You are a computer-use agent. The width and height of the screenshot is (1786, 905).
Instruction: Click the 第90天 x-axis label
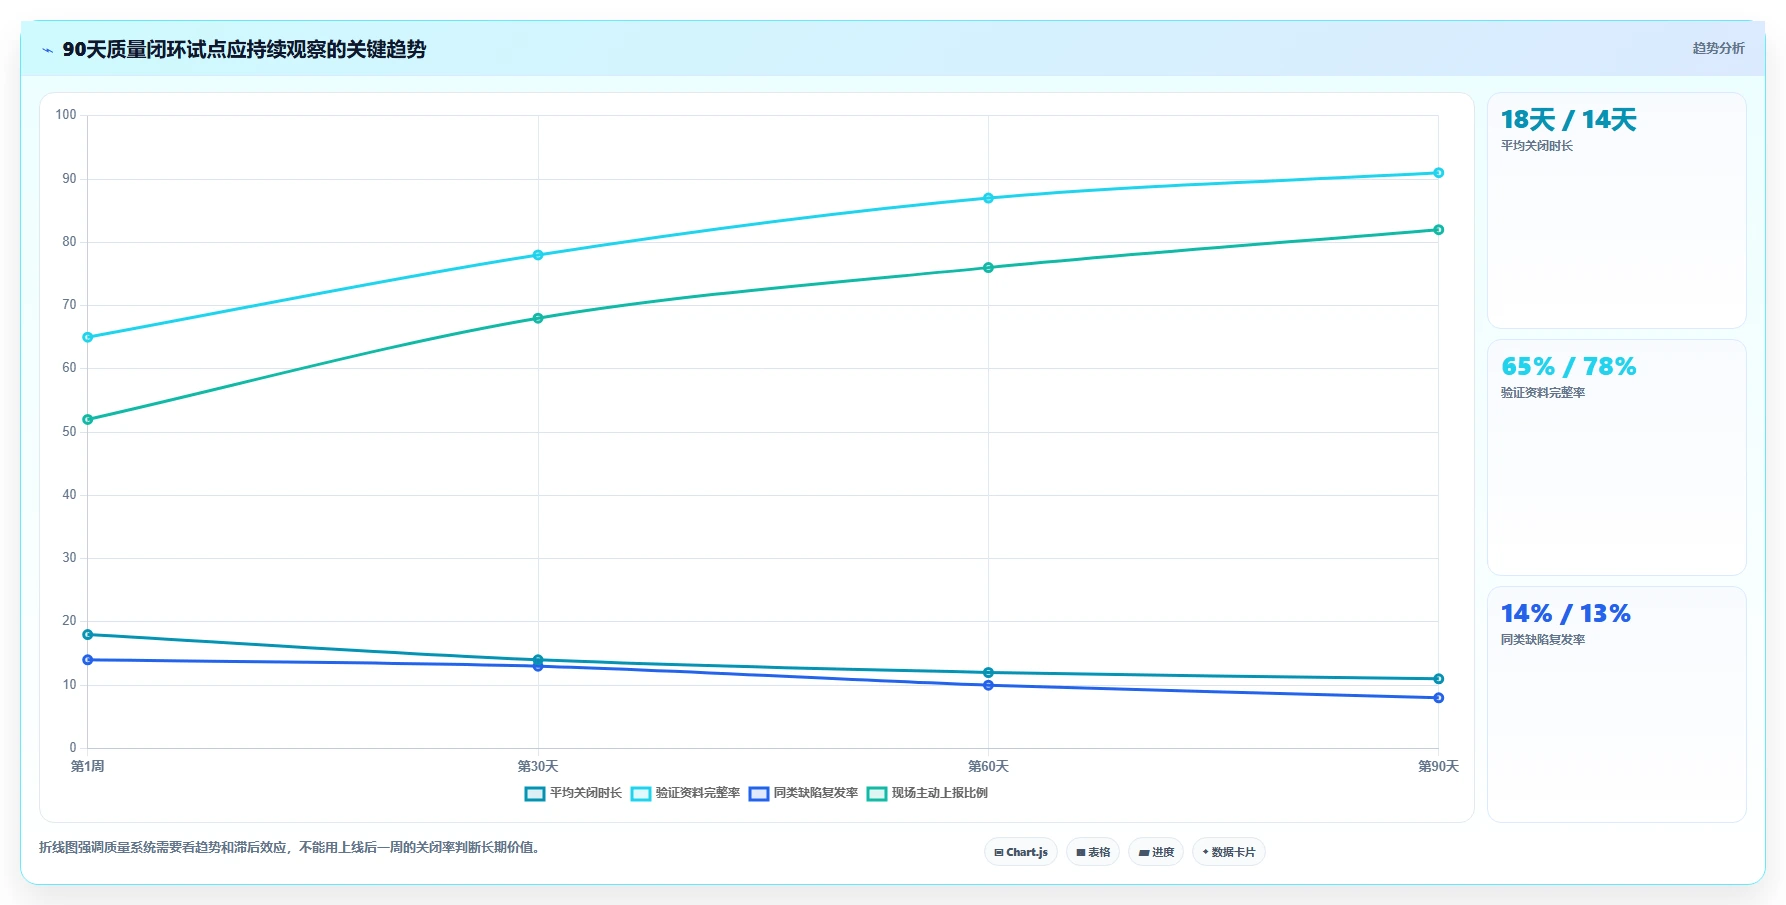tap(1438, 767)
